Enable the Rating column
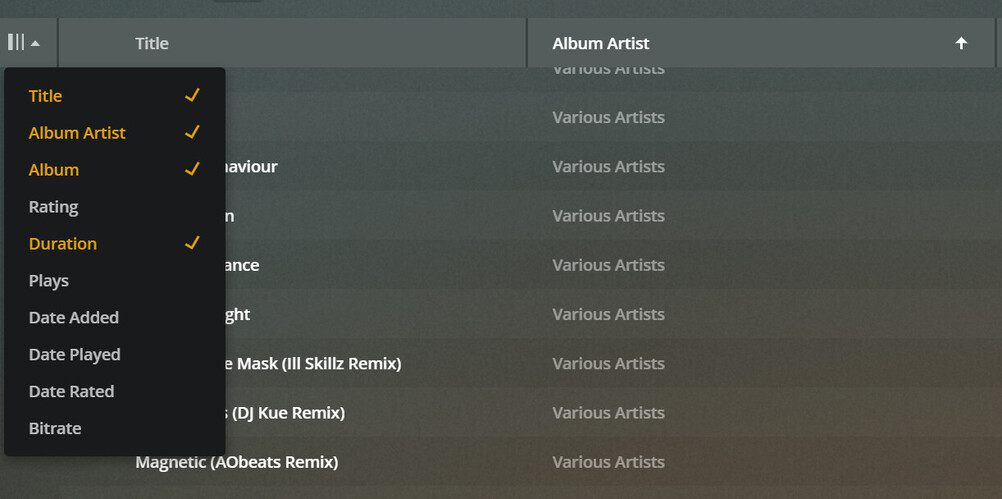The height and width of the screenshot is (499, 1002). [x=54, y=207]
